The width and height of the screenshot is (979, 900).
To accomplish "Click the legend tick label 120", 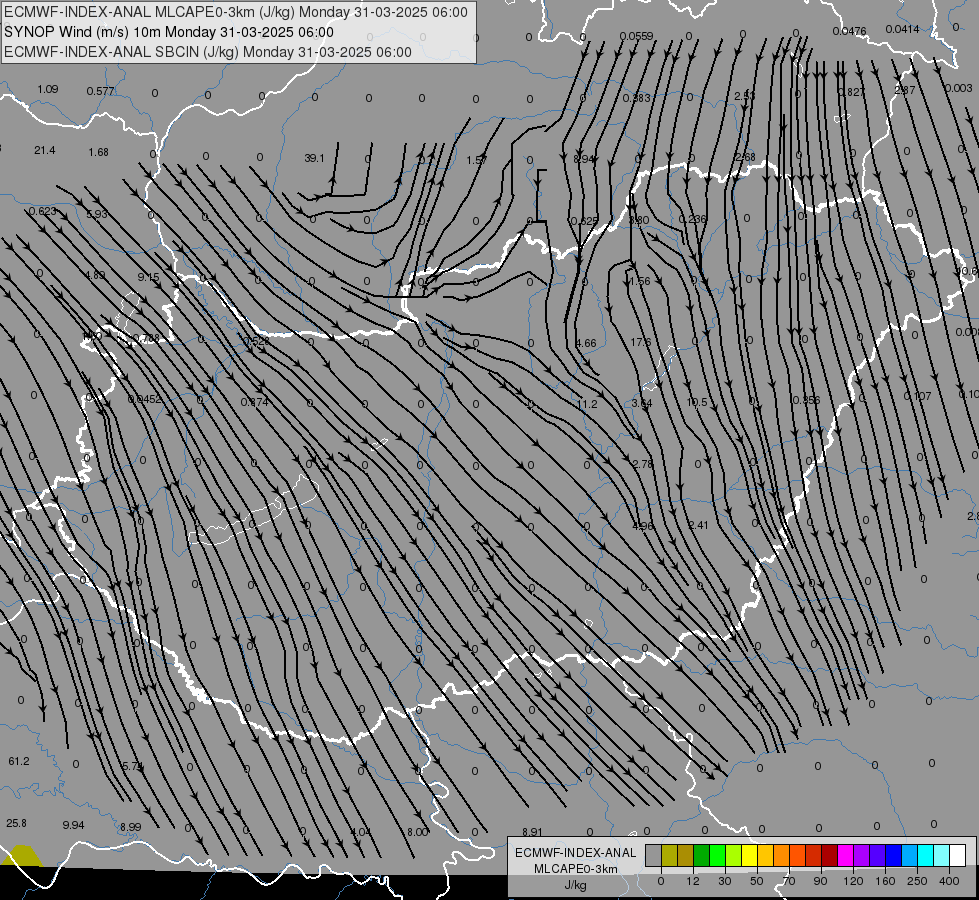I will pos(853,881).
